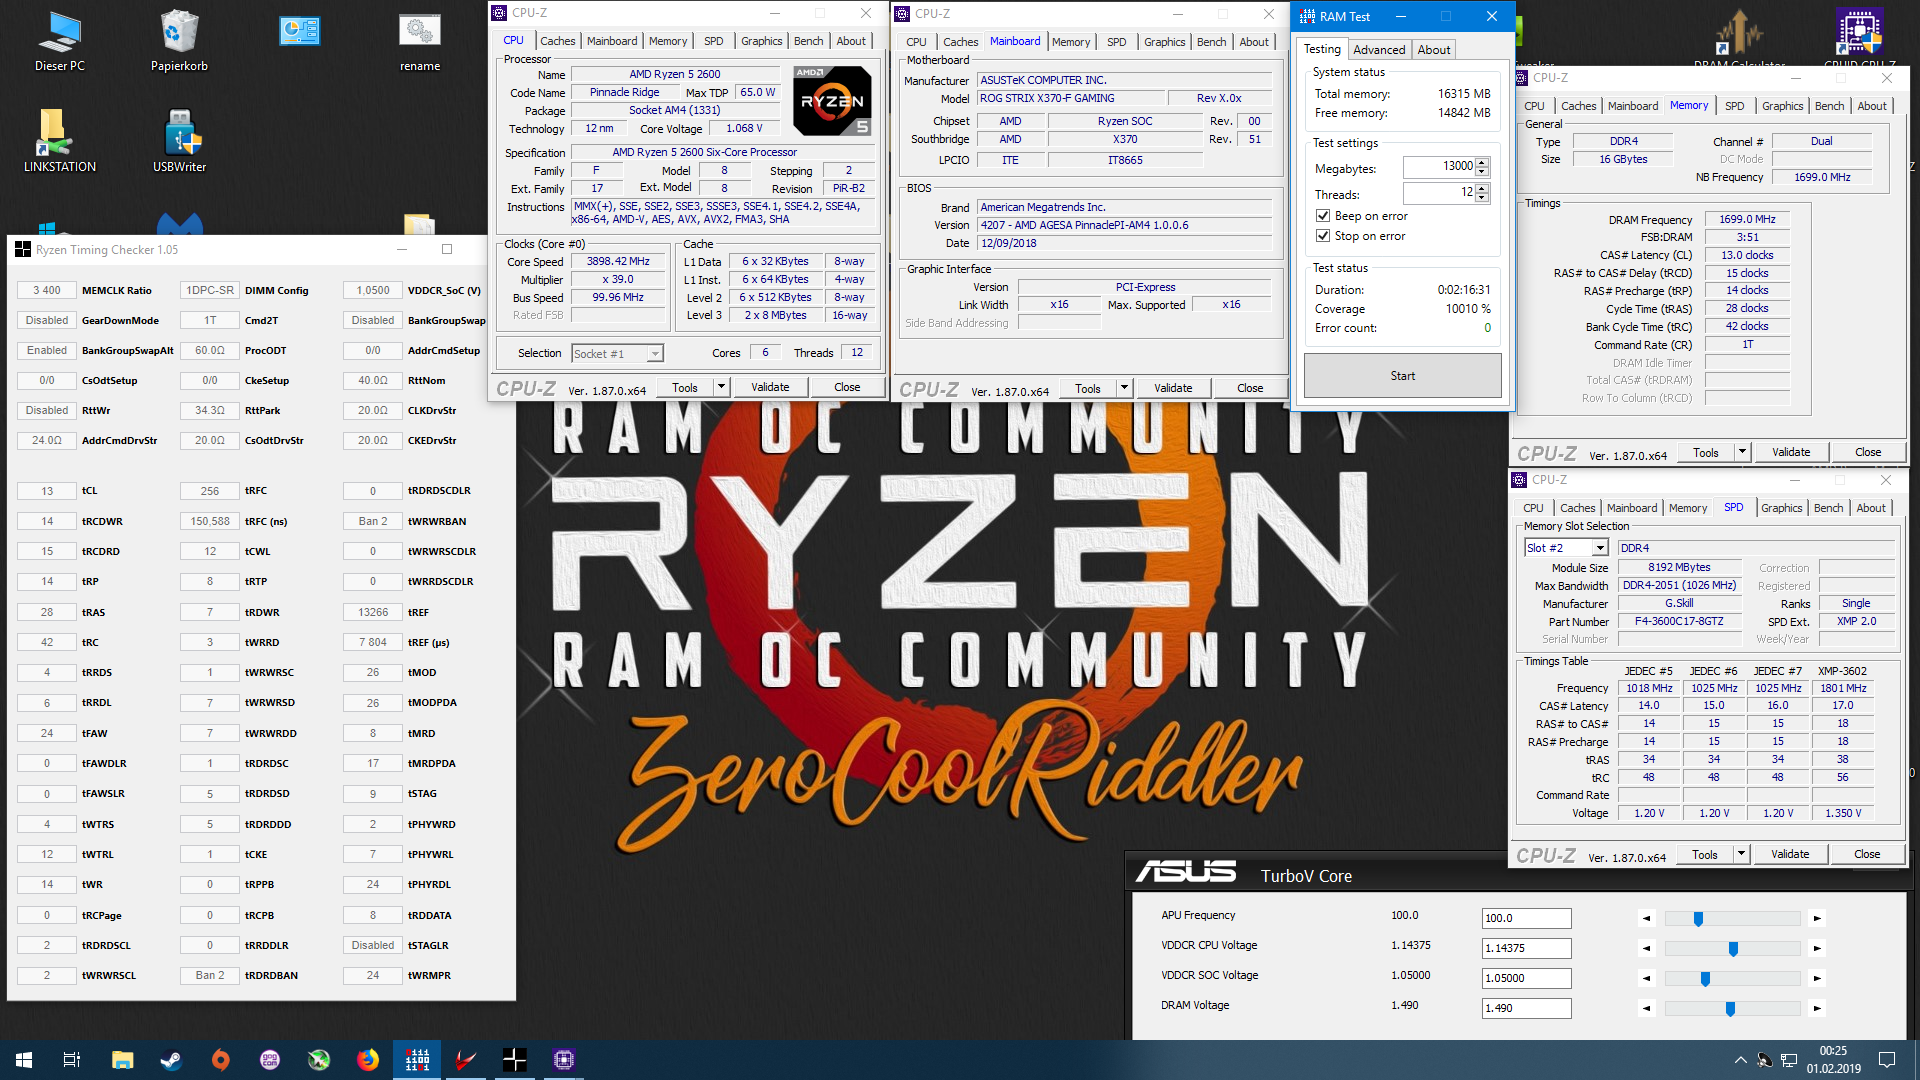1920x1080 pixels.
Task: Open the Socket #1 selection dropdown
Action: click(654, 353)
